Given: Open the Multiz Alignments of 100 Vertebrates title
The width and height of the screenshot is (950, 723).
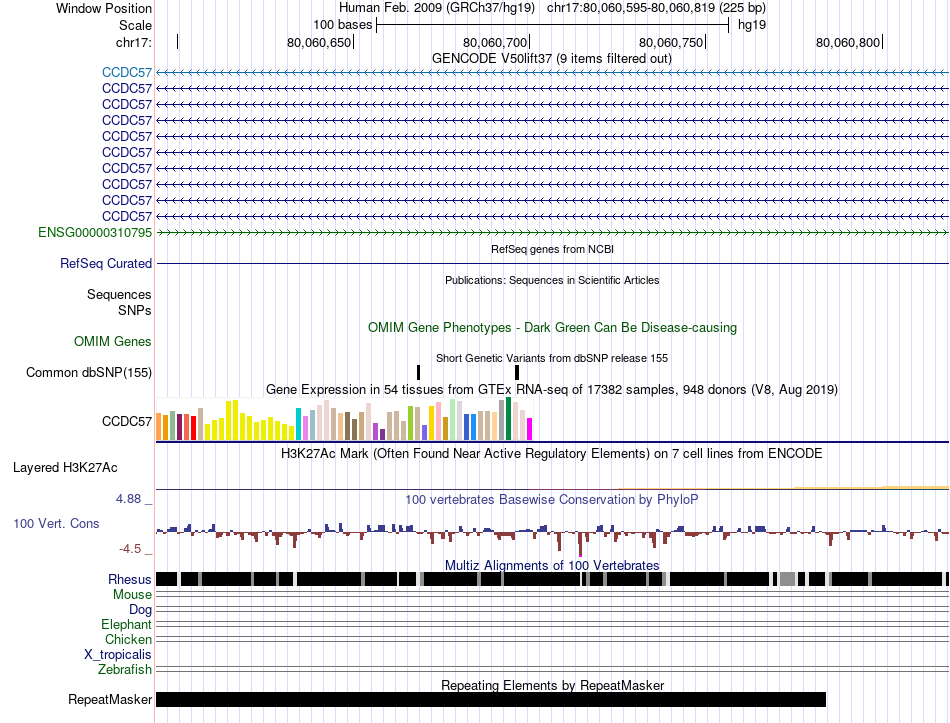Looking at the screenshot, I should click(x=552, y=565).
